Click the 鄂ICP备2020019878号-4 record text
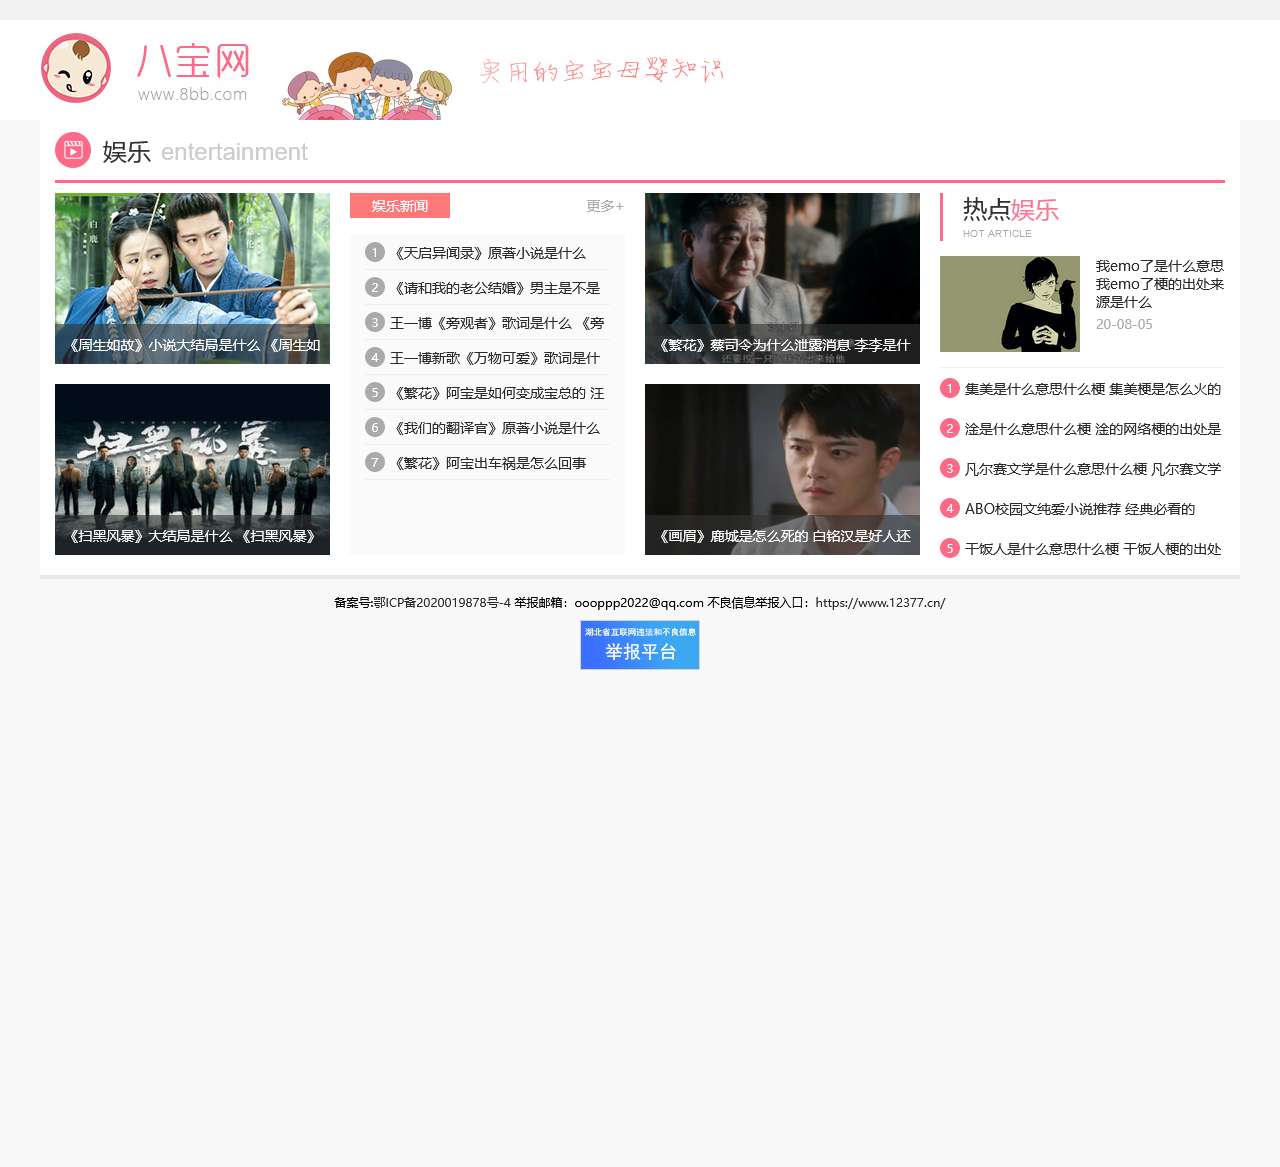This screenshot has height=1167, width=1280. [442, 603]
